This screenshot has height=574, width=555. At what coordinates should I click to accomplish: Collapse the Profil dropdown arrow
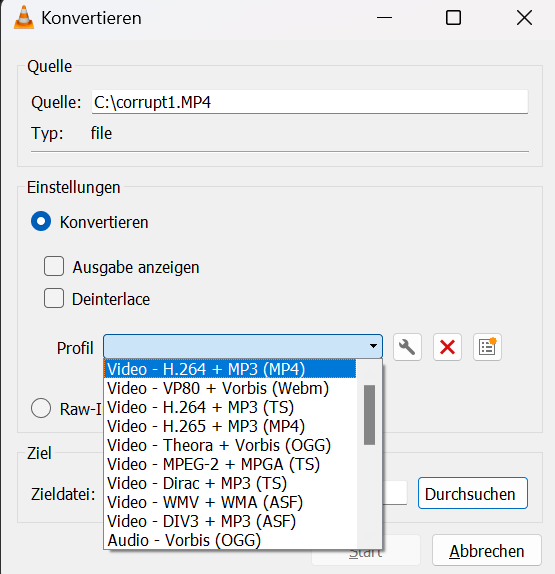373,346
